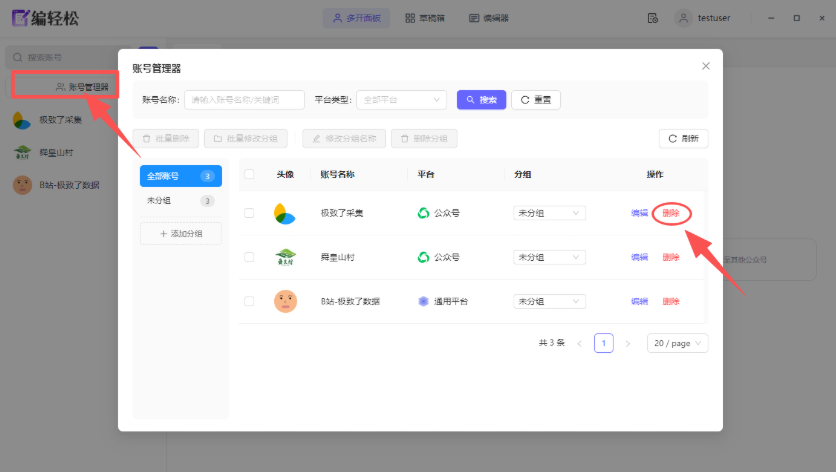Click the 公众号 platform icon for 极致了采集
The width and height of the screenshot is (836, 472).
423,213
